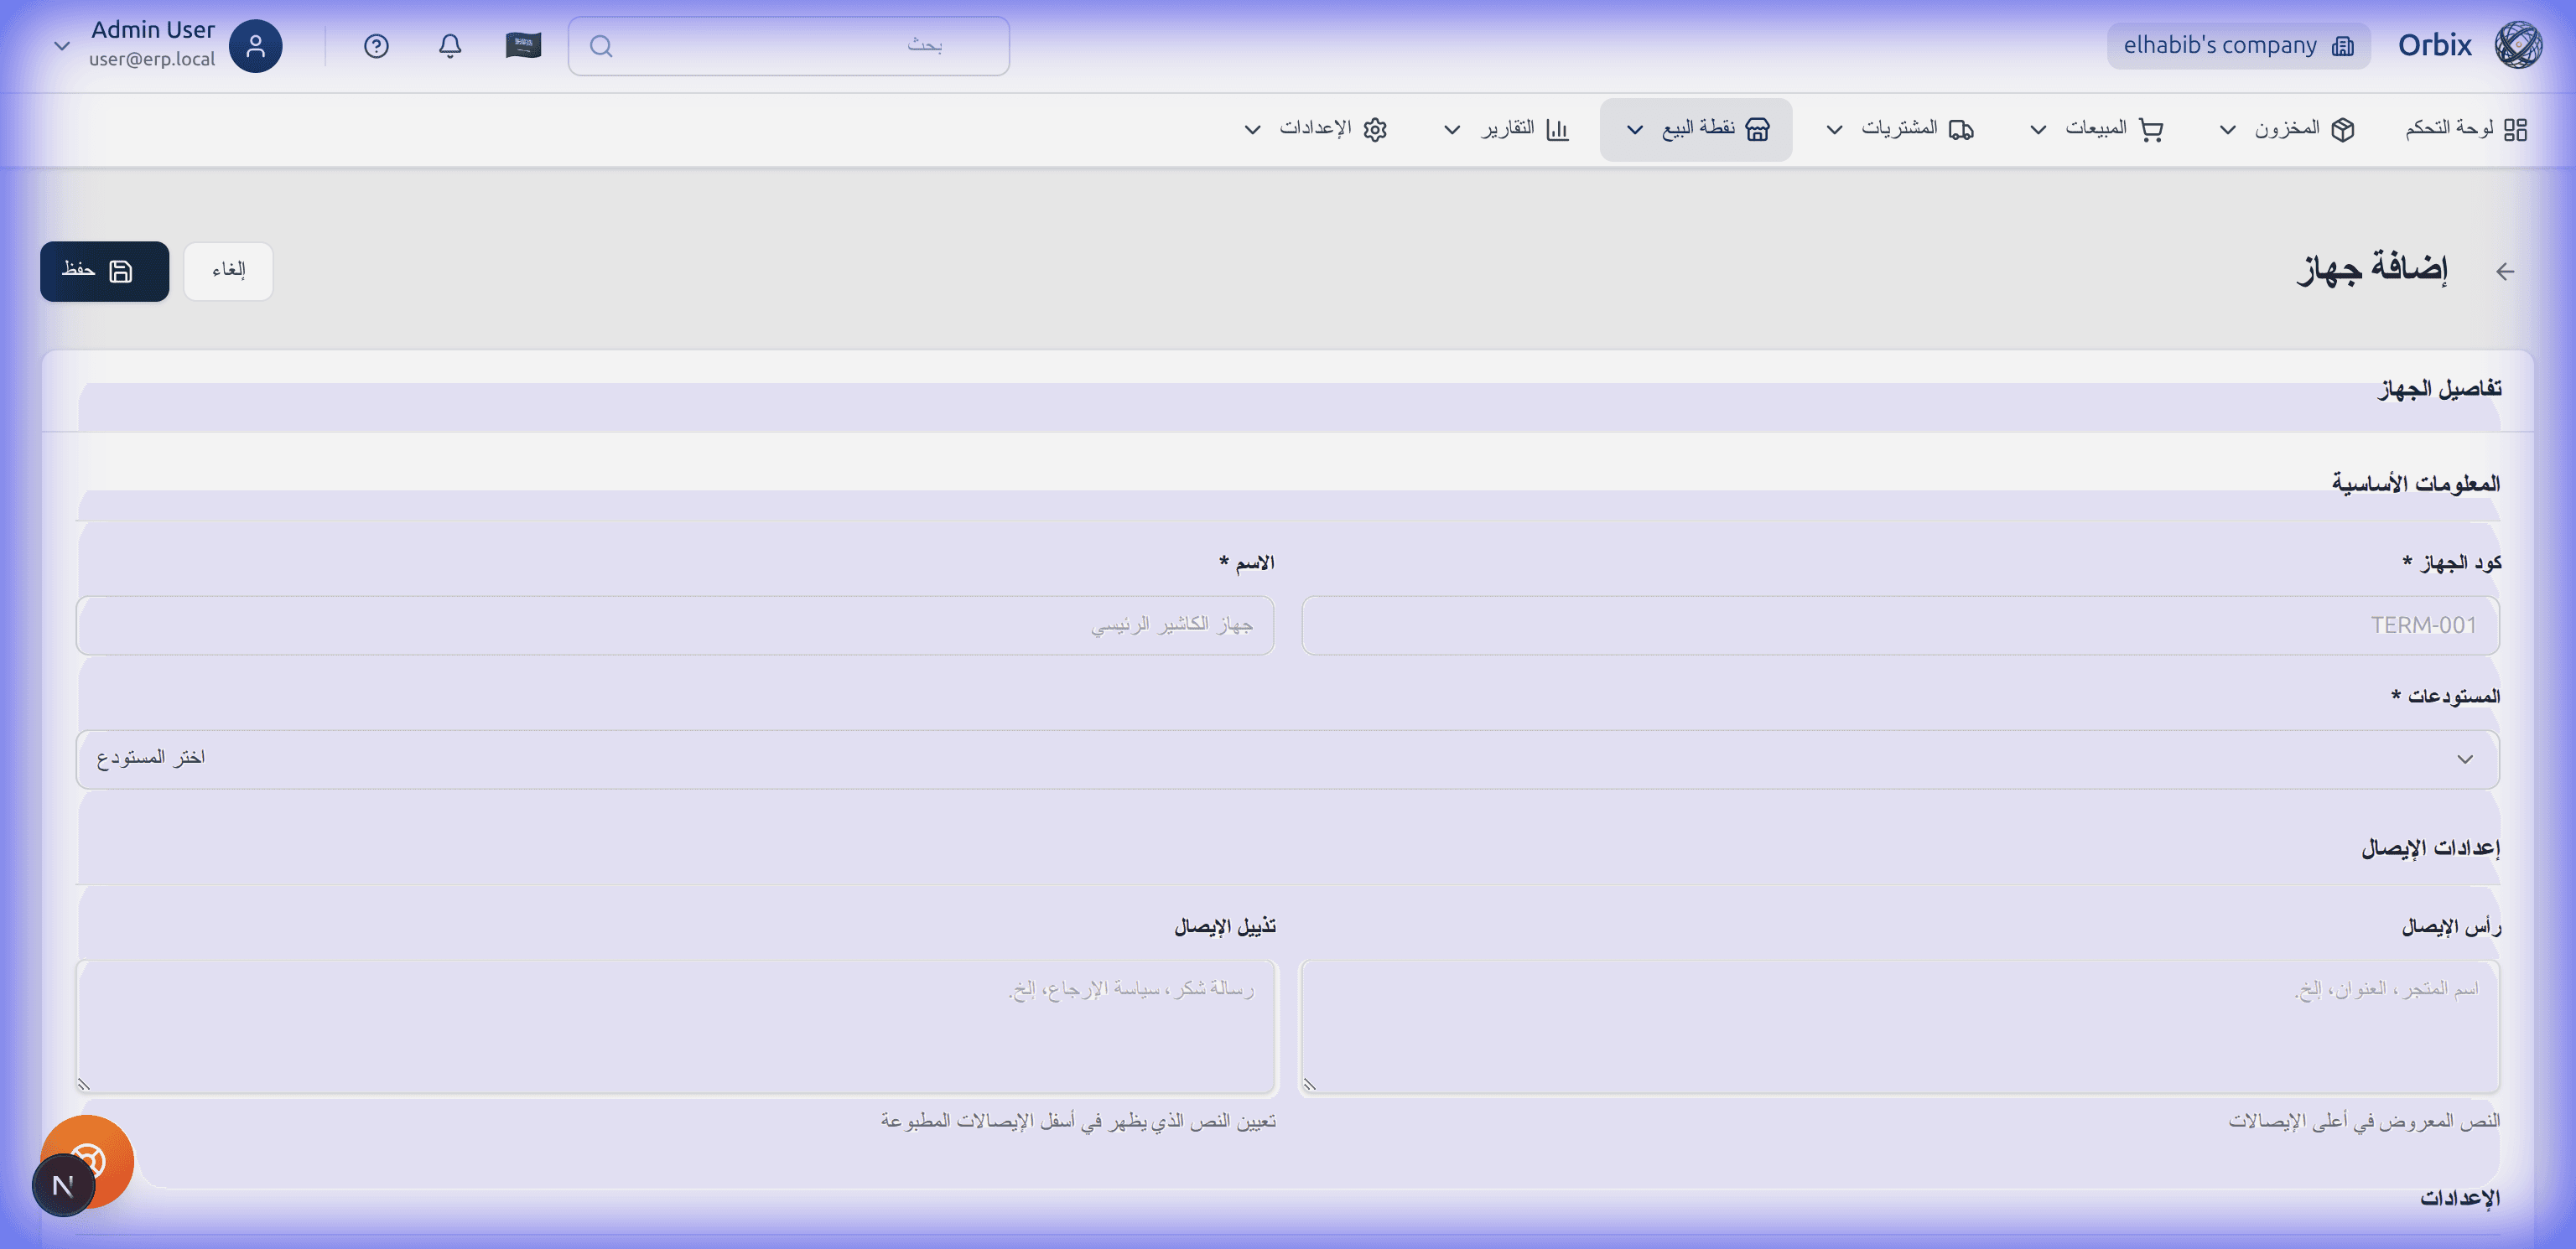The height and width of the screenshot is (1249, 2576).
Task: Switch language via the Saudi flag icon
Action: point(522,45)
